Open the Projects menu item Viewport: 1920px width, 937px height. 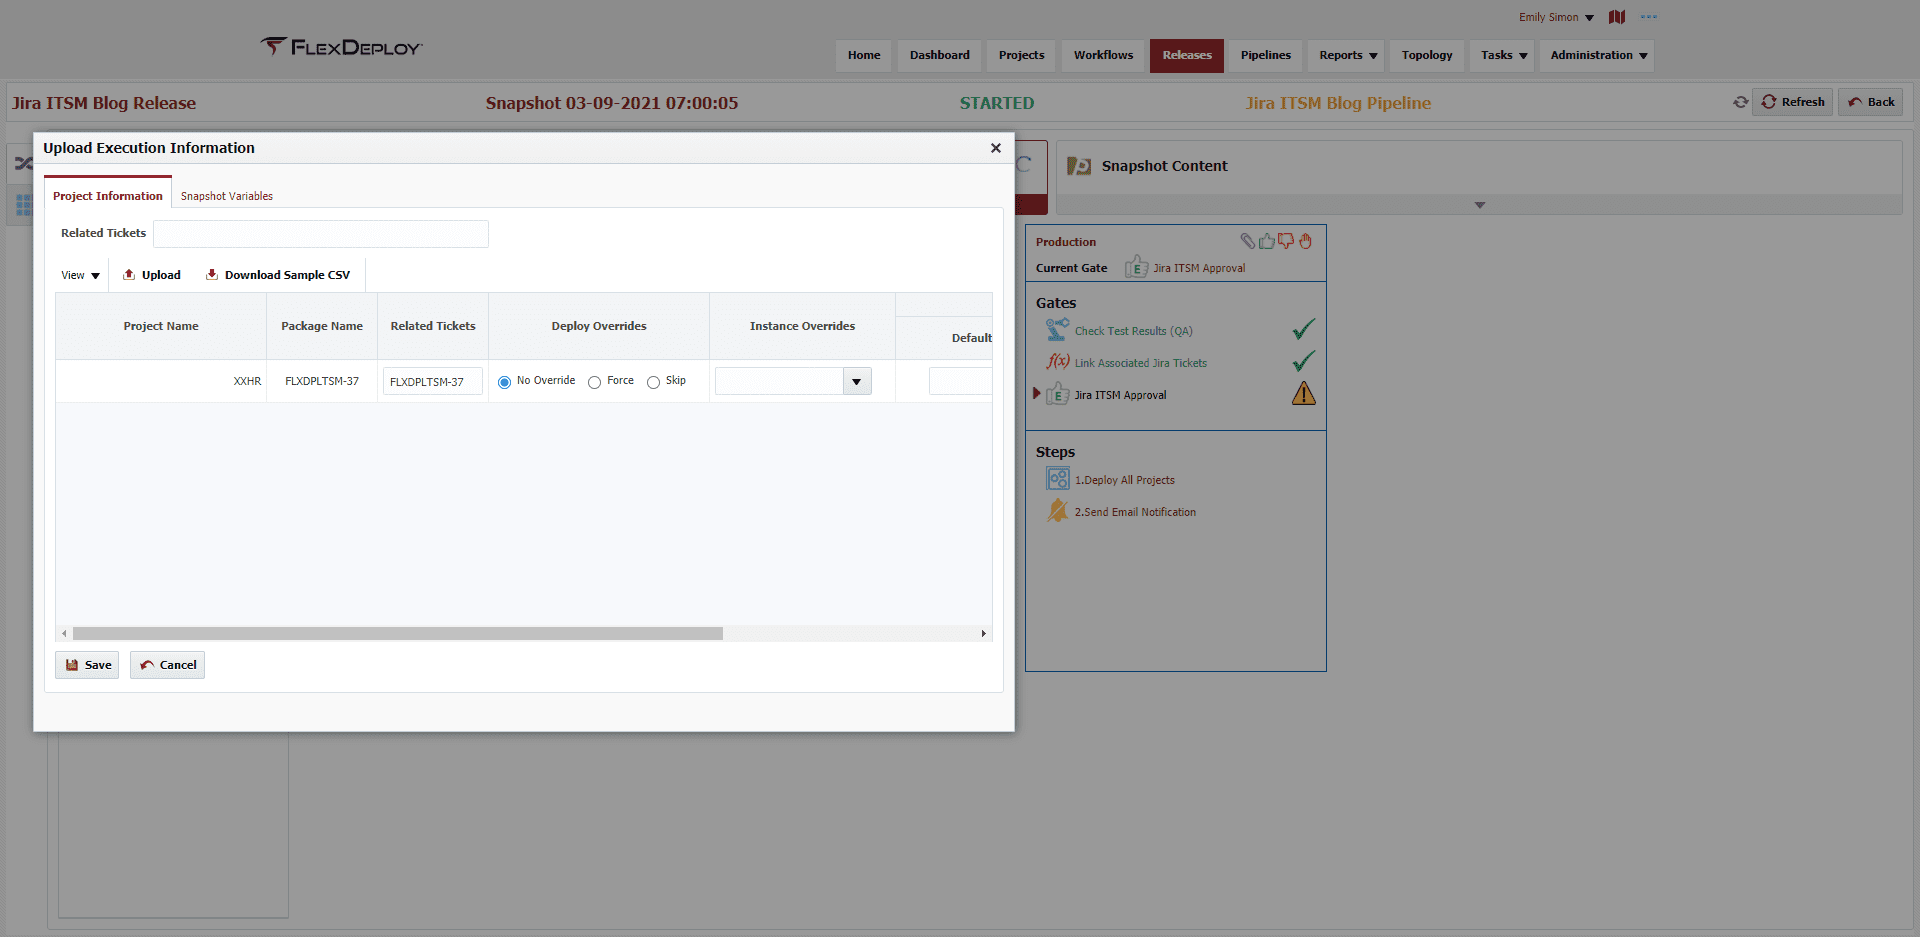tap(1021, 56)
